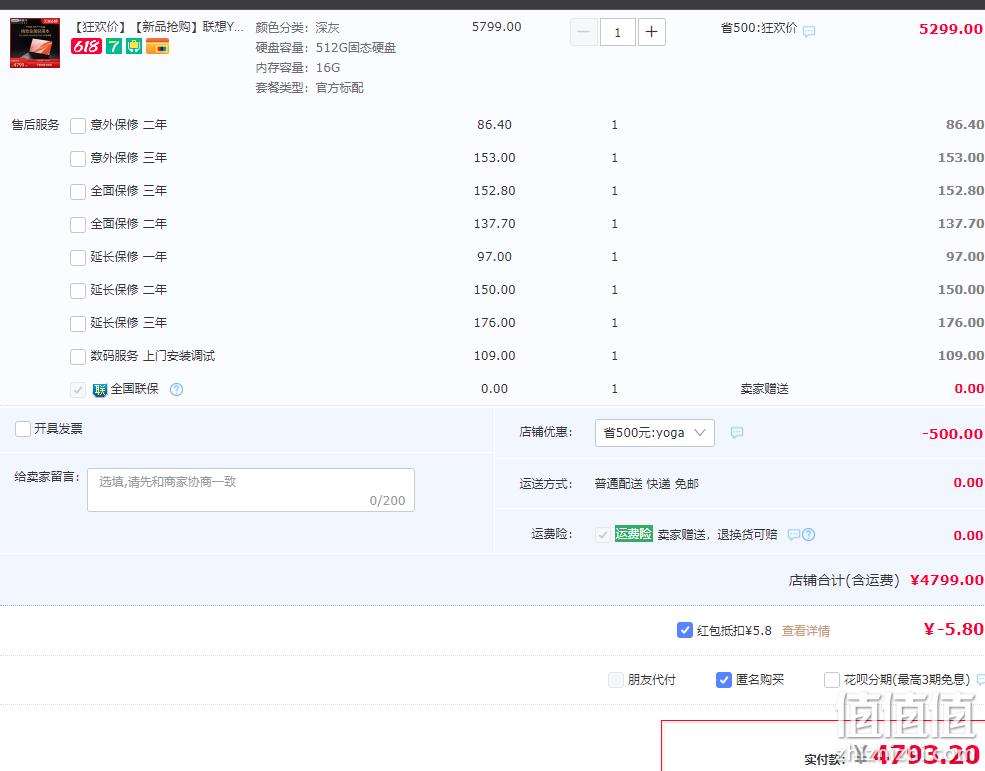Check 数码服务 上门安装调试 box
This screenshot has height=771, width=985.
click(x=78, y=357)
